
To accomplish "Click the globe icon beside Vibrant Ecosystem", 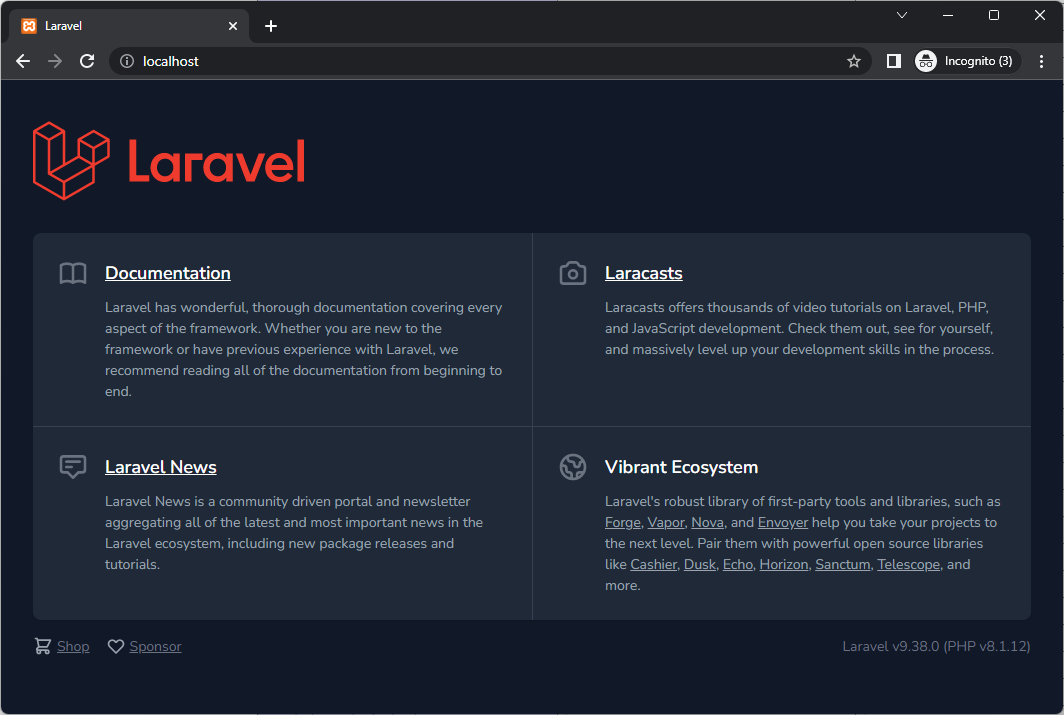I will point(573,467).
